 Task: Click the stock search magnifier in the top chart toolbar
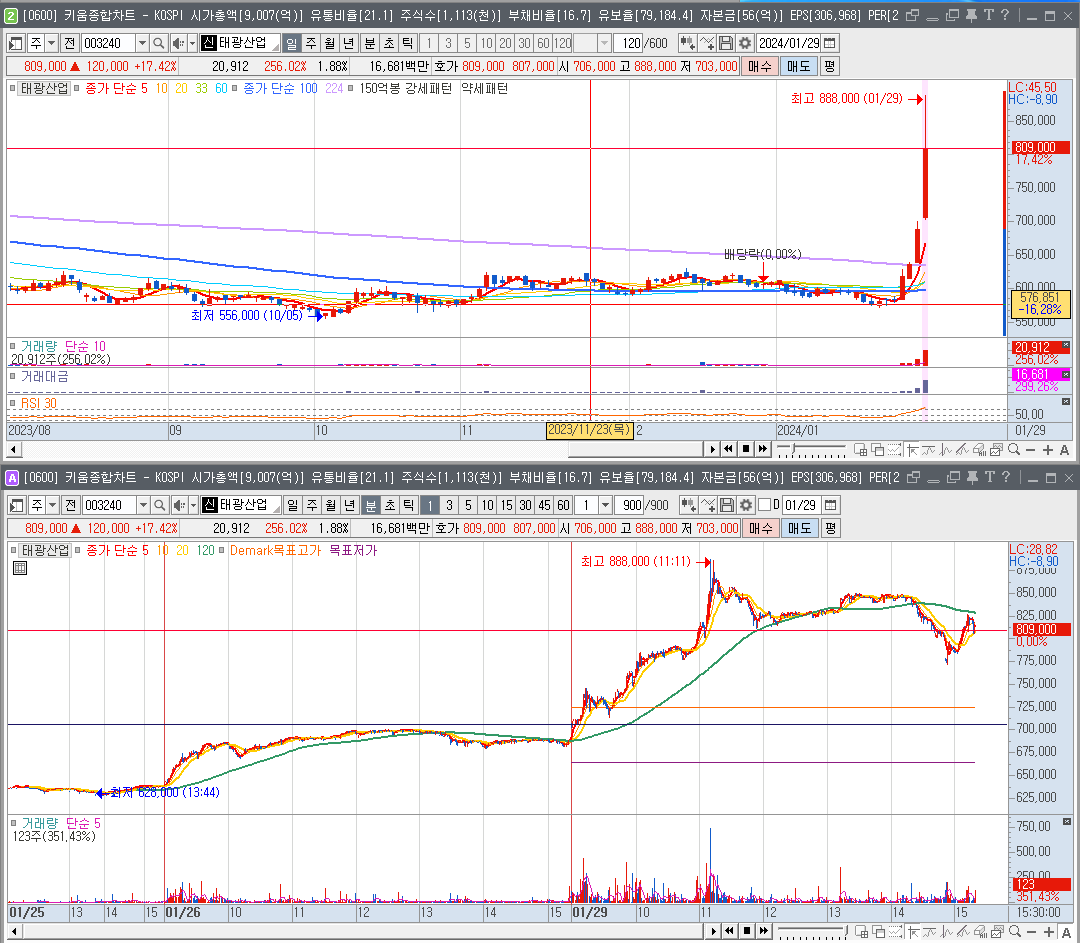point(158,43)
